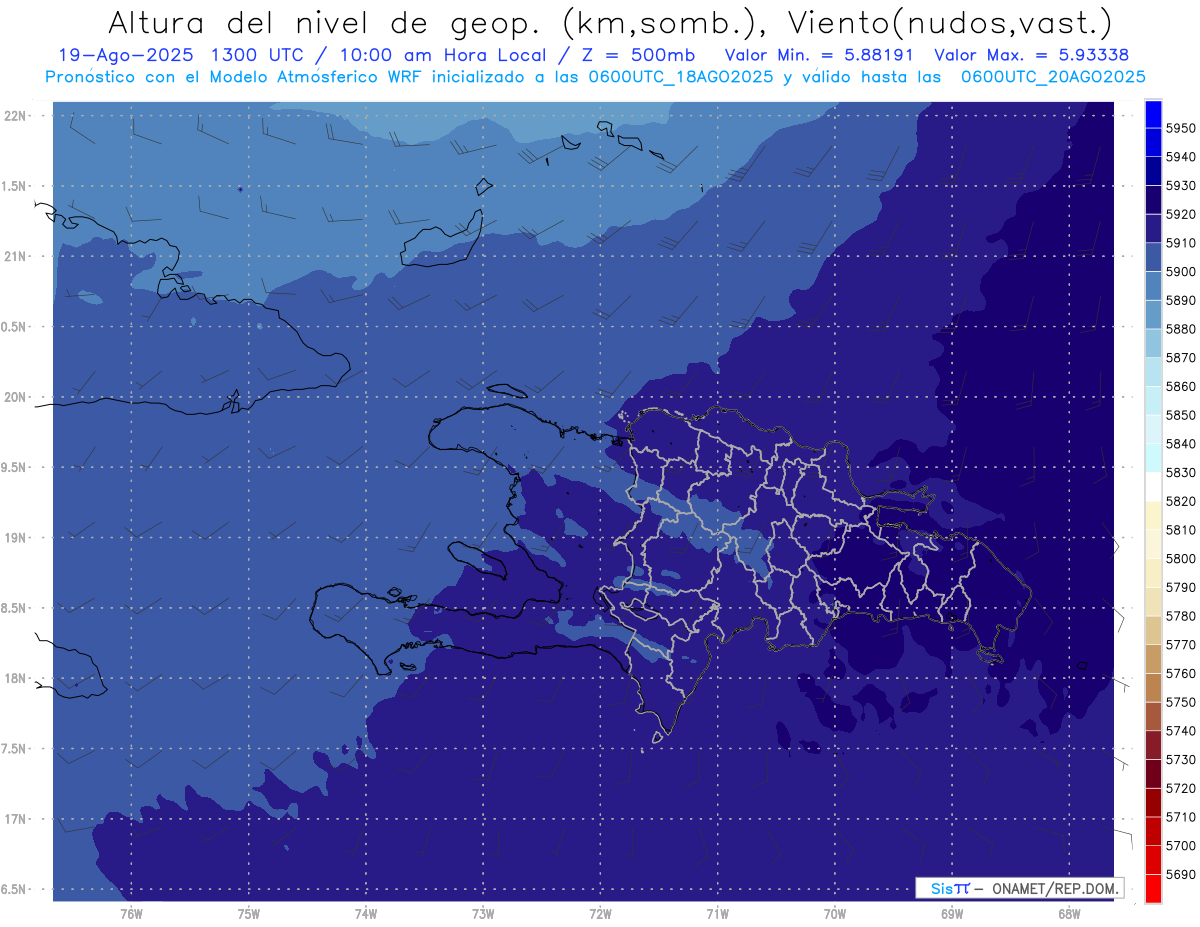Screen dimensions: 1200x927
Task: Click the color bar band between 5850 and 5860
Action: (x=1153, y=401)
